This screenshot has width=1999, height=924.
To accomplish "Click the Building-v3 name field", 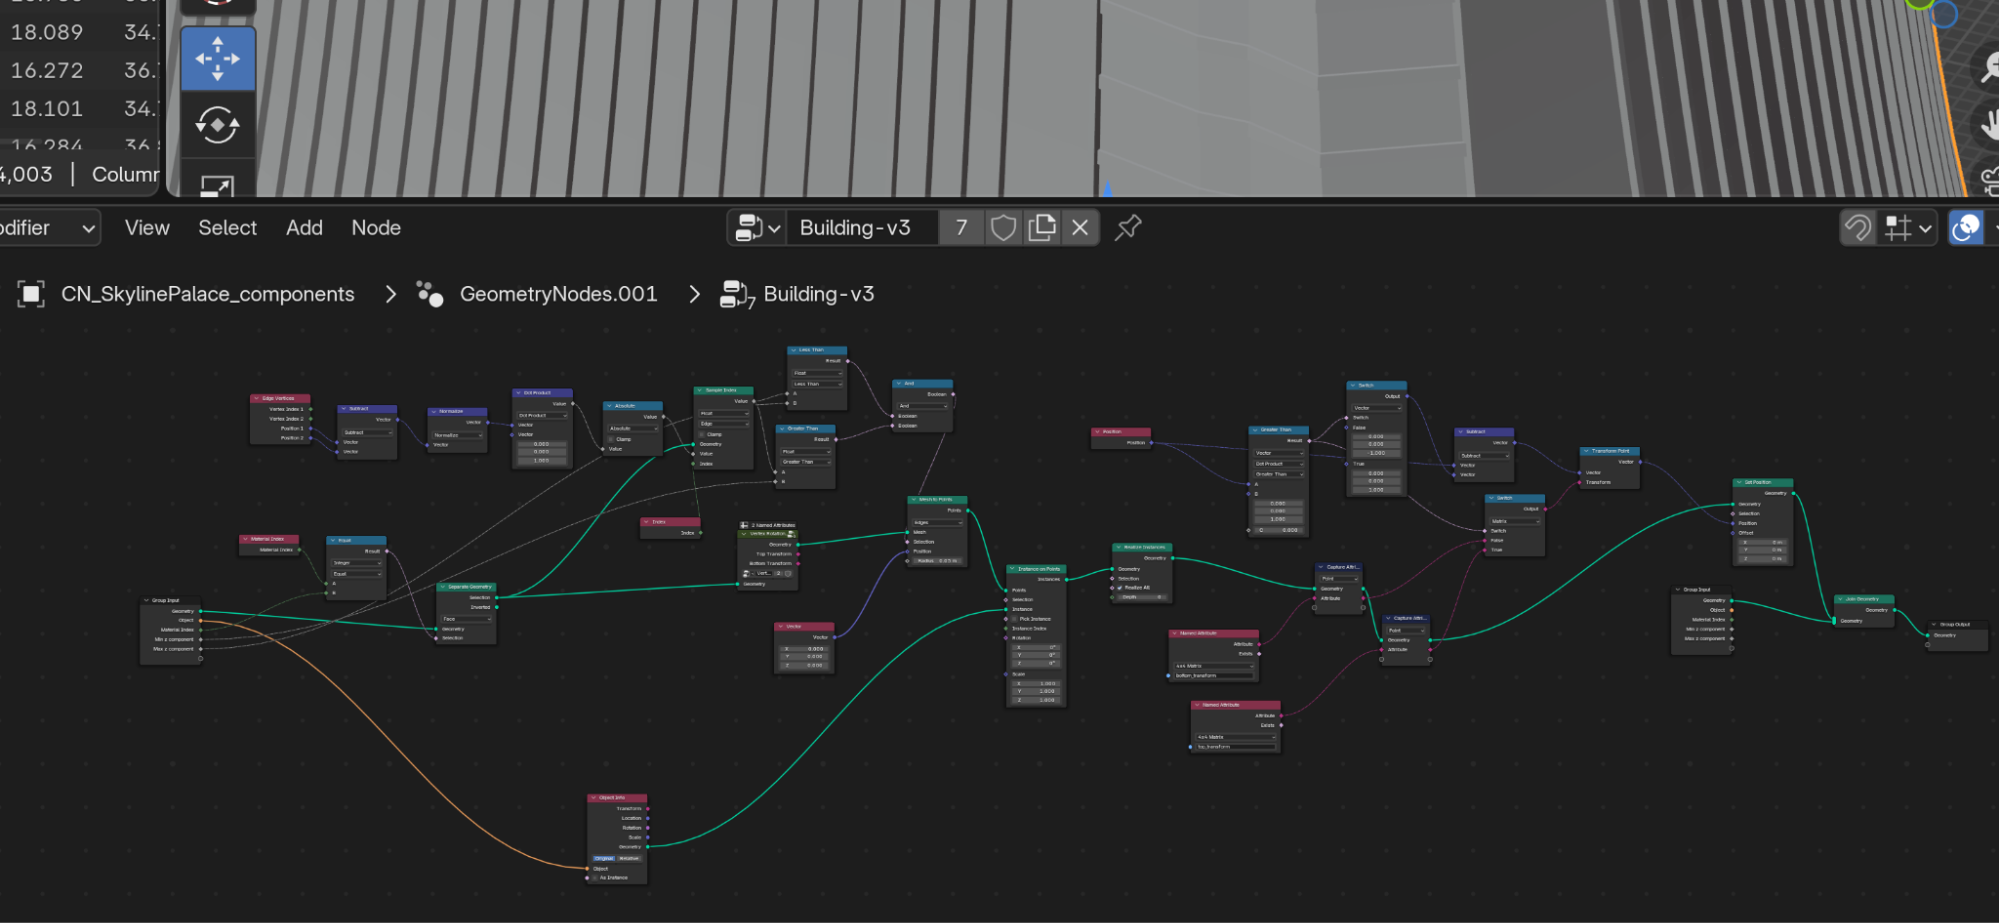I will [x=860, y=228].
